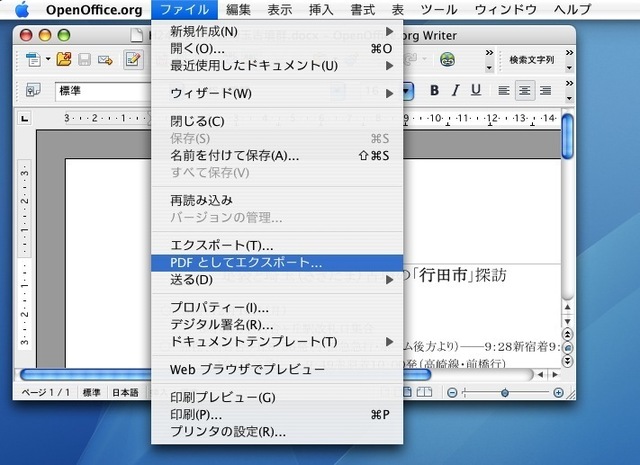Click the 日本語 language status field

pos(125,393)
